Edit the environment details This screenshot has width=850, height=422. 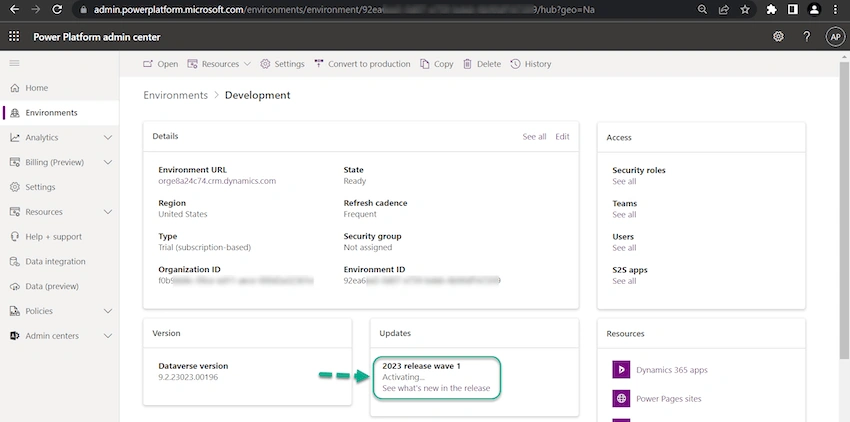click(x=562, y=137)
